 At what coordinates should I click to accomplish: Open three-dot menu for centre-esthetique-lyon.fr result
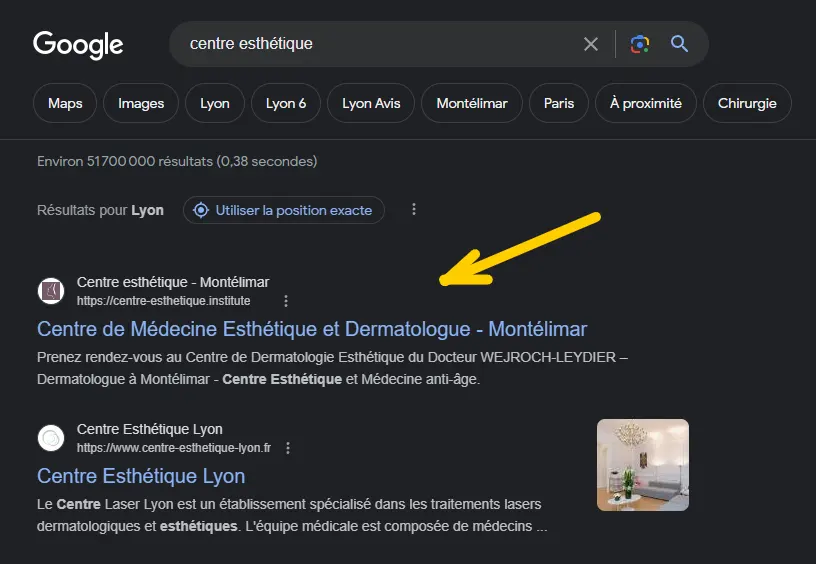pos(288,448)
